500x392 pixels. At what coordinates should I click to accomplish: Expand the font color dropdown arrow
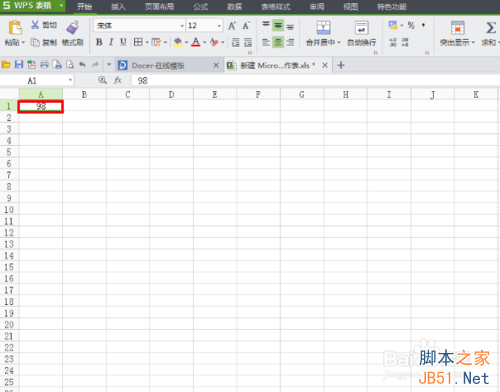204,42
